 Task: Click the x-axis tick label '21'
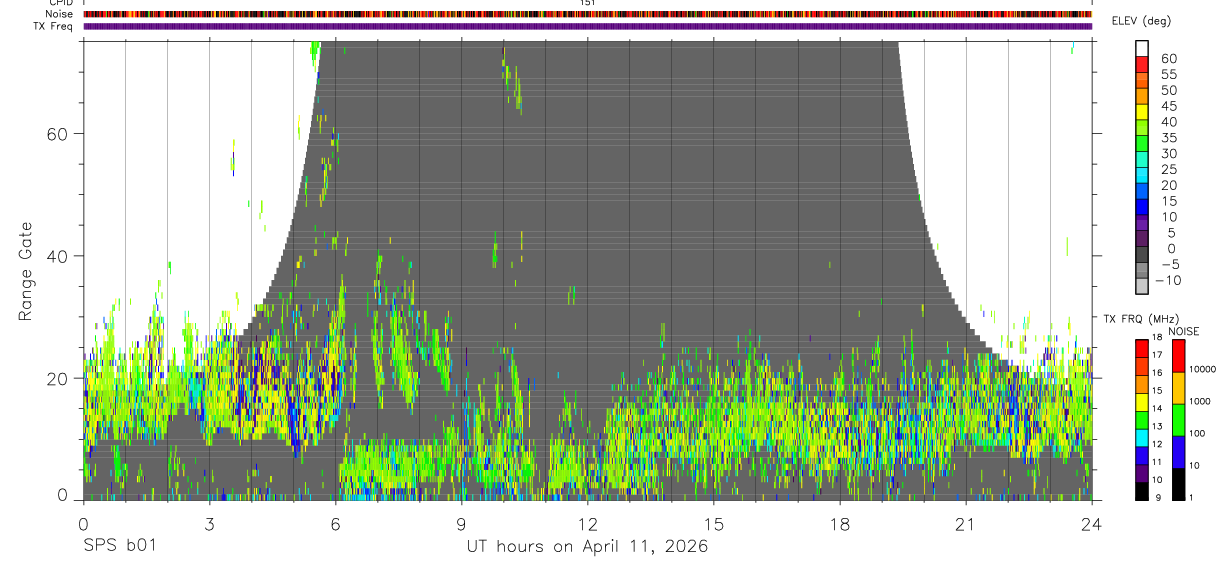click(x=965, y=525)
